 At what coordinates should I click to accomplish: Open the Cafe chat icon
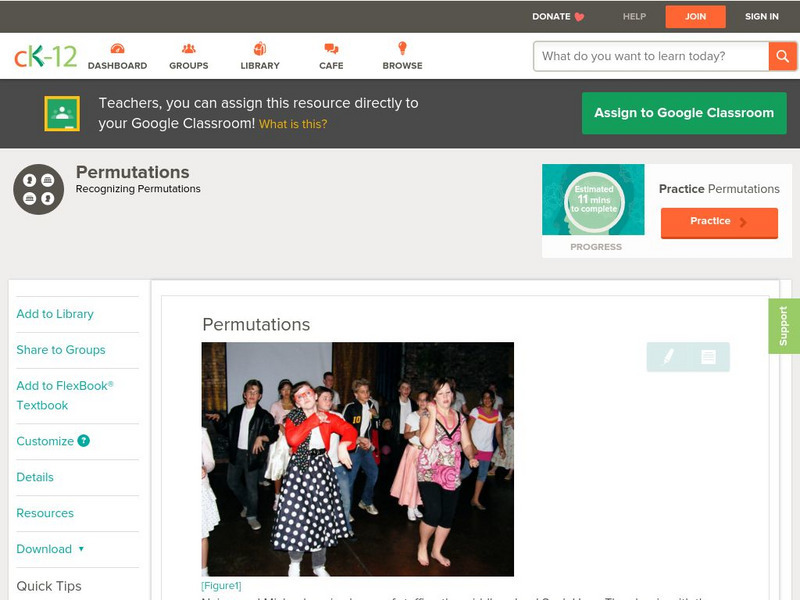click(x=331, y=49)
